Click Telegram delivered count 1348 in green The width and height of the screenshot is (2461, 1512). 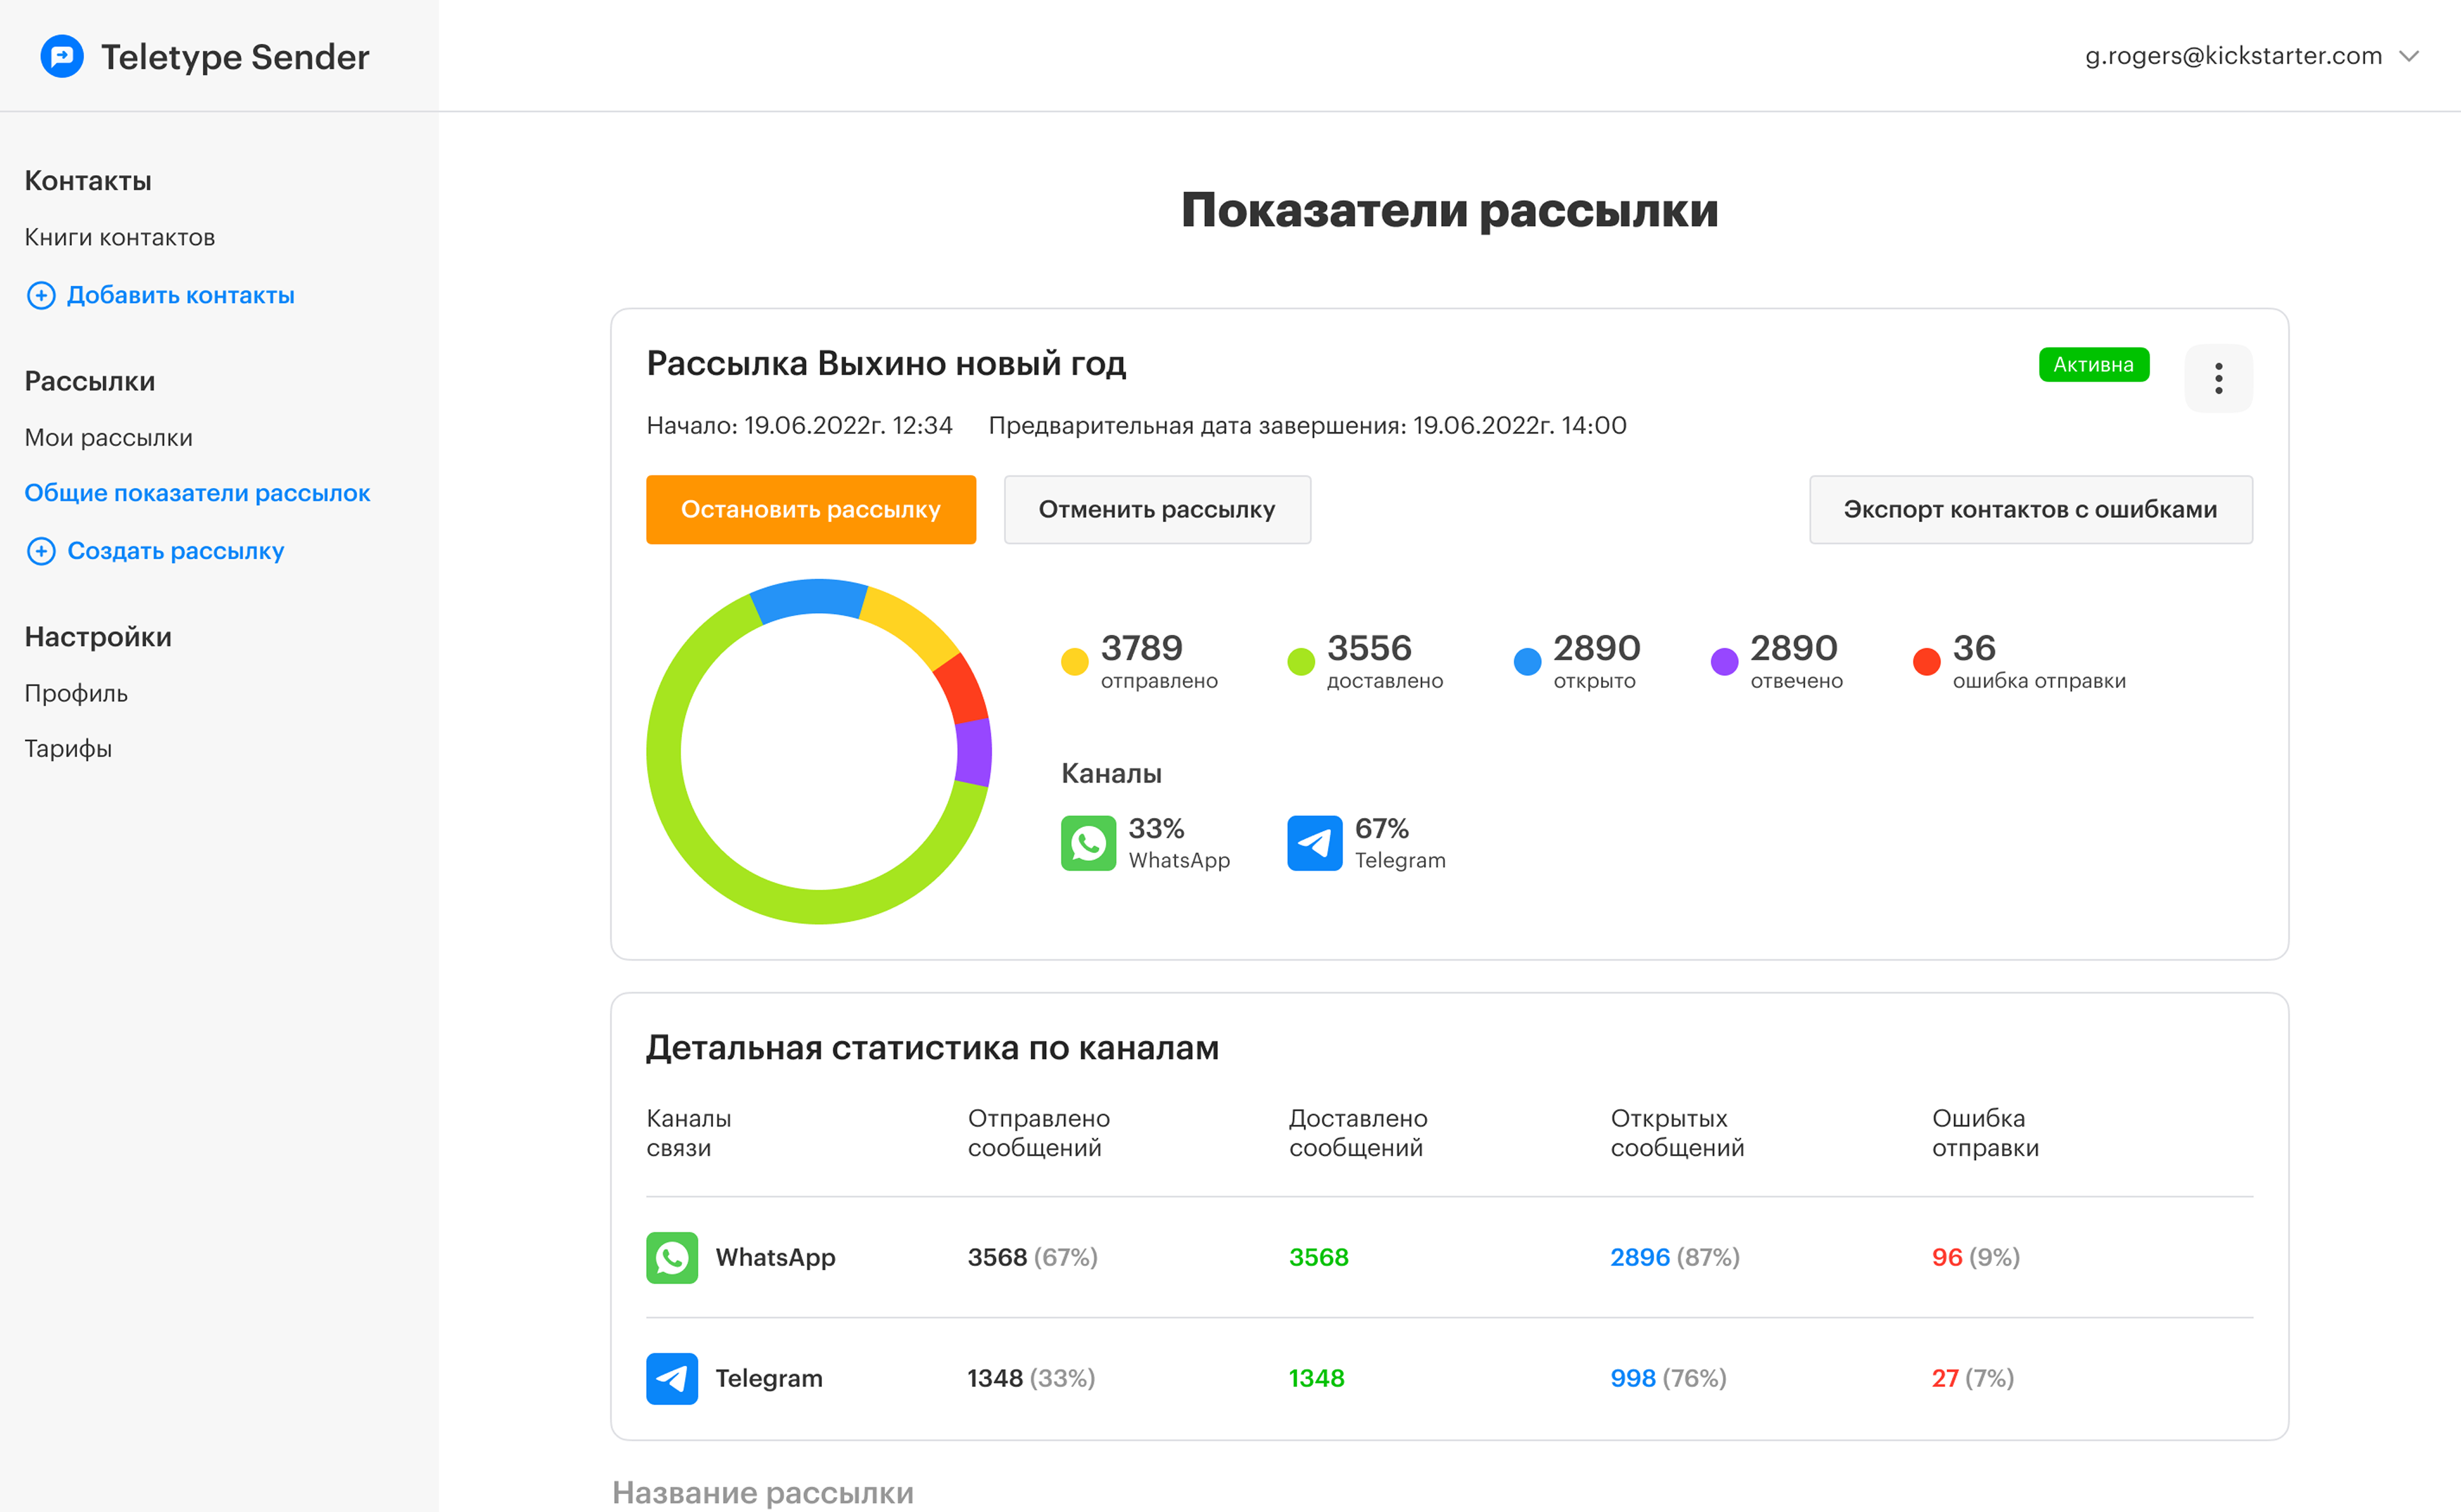(x=1317, y=1379)
